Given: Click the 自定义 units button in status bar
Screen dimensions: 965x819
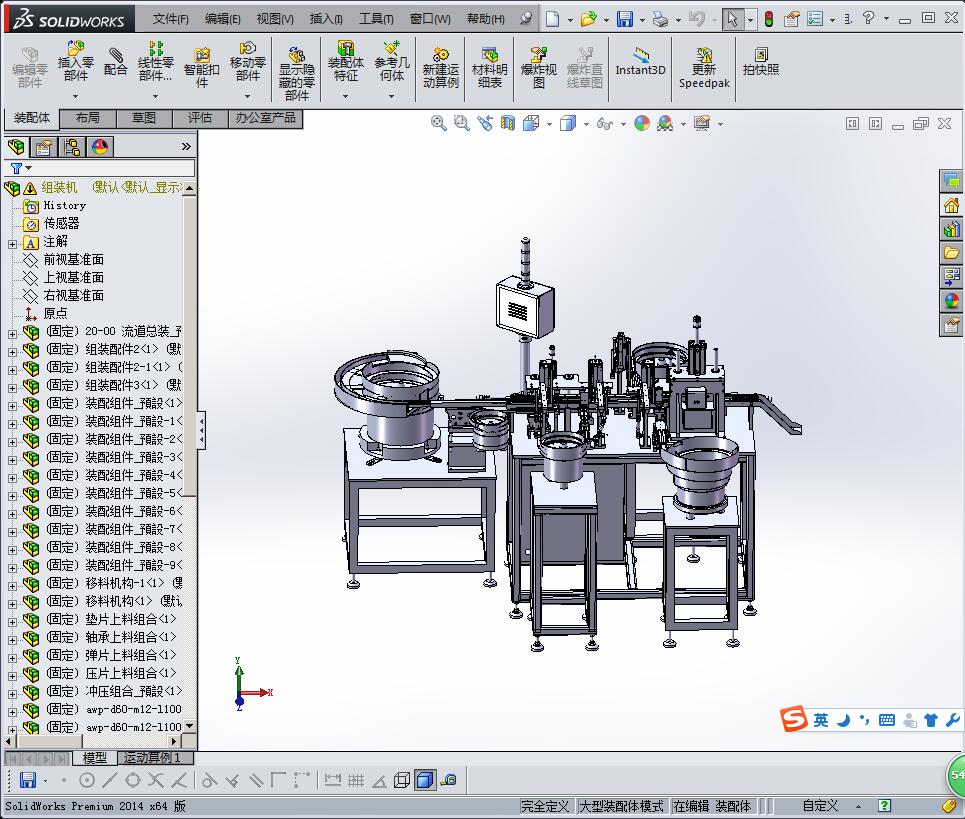Looking at the screenshot, I should tap(820, 806).
